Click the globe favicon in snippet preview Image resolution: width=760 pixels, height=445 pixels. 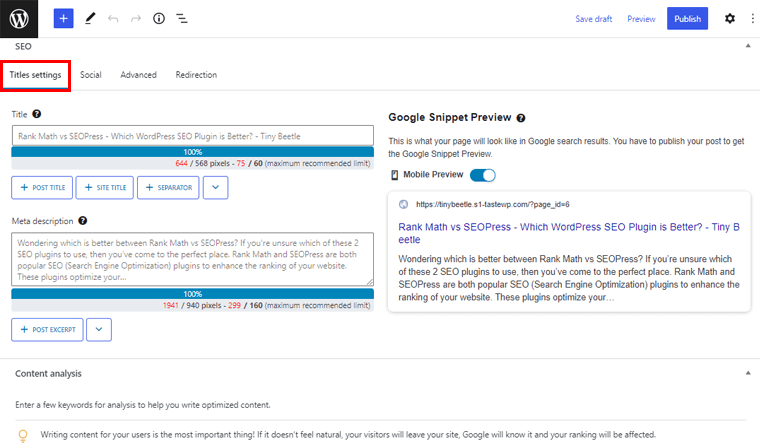(403, 204)
